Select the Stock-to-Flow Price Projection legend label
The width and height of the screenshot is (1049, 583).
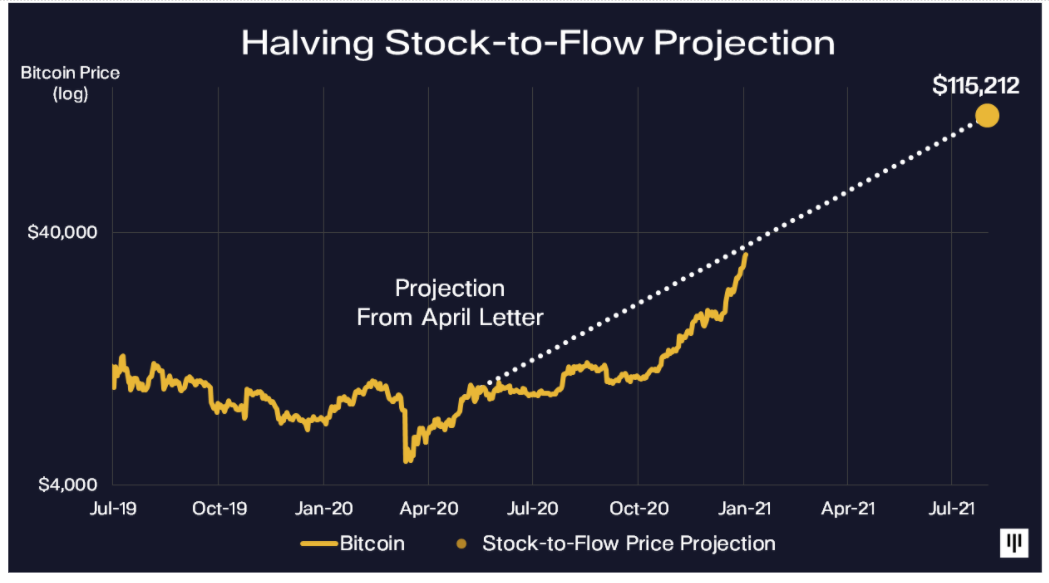coord(628,544)
